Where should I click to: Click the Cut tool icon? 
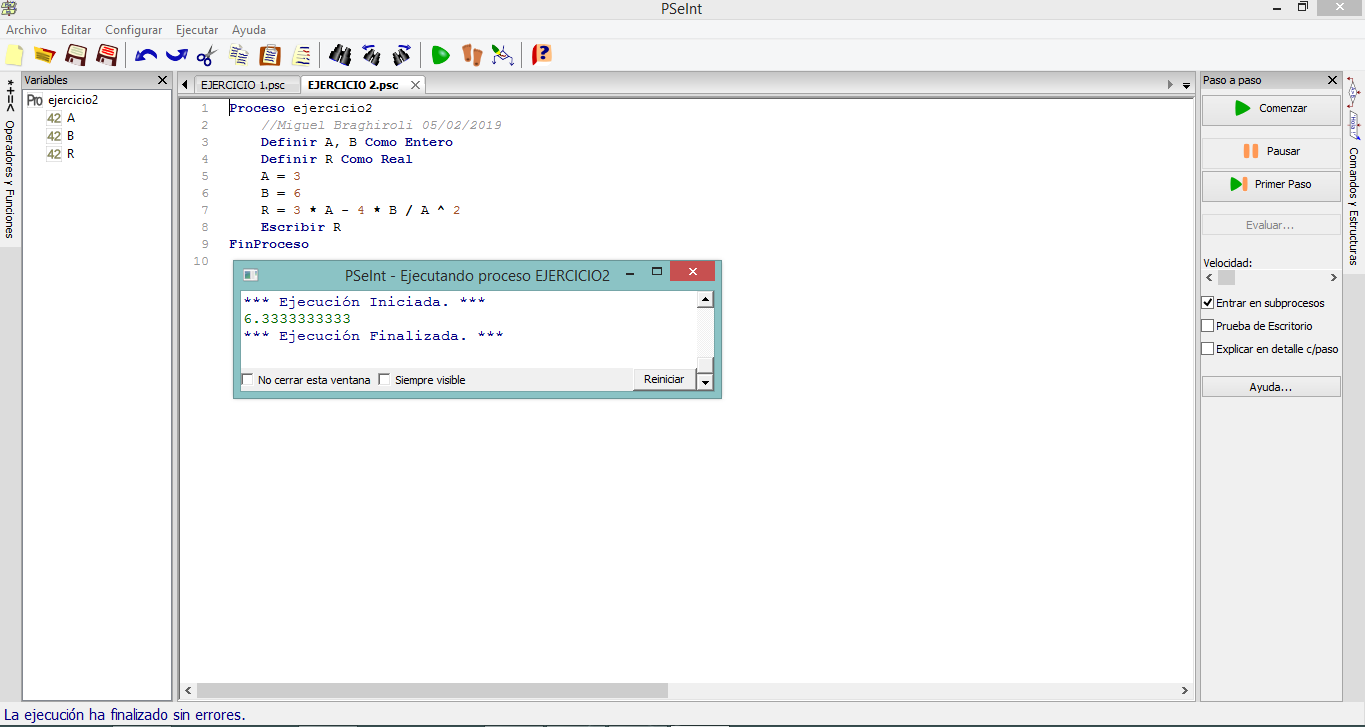click(x=205, y=55)
